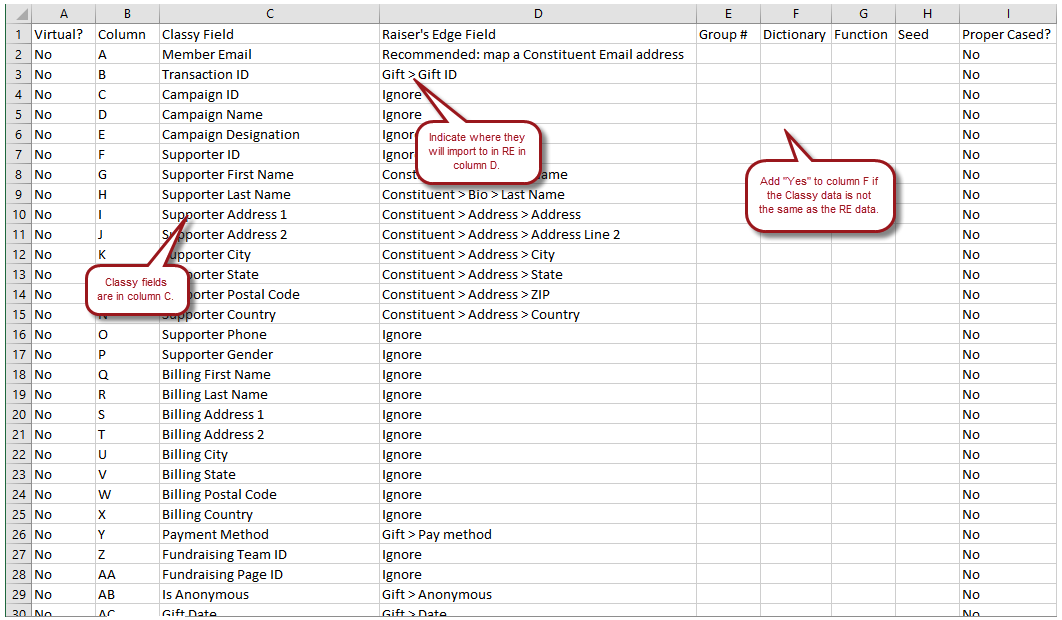This screenshot has width=1062, height=620.
Task: Select column D by its header letter
Action: [538, 14]
